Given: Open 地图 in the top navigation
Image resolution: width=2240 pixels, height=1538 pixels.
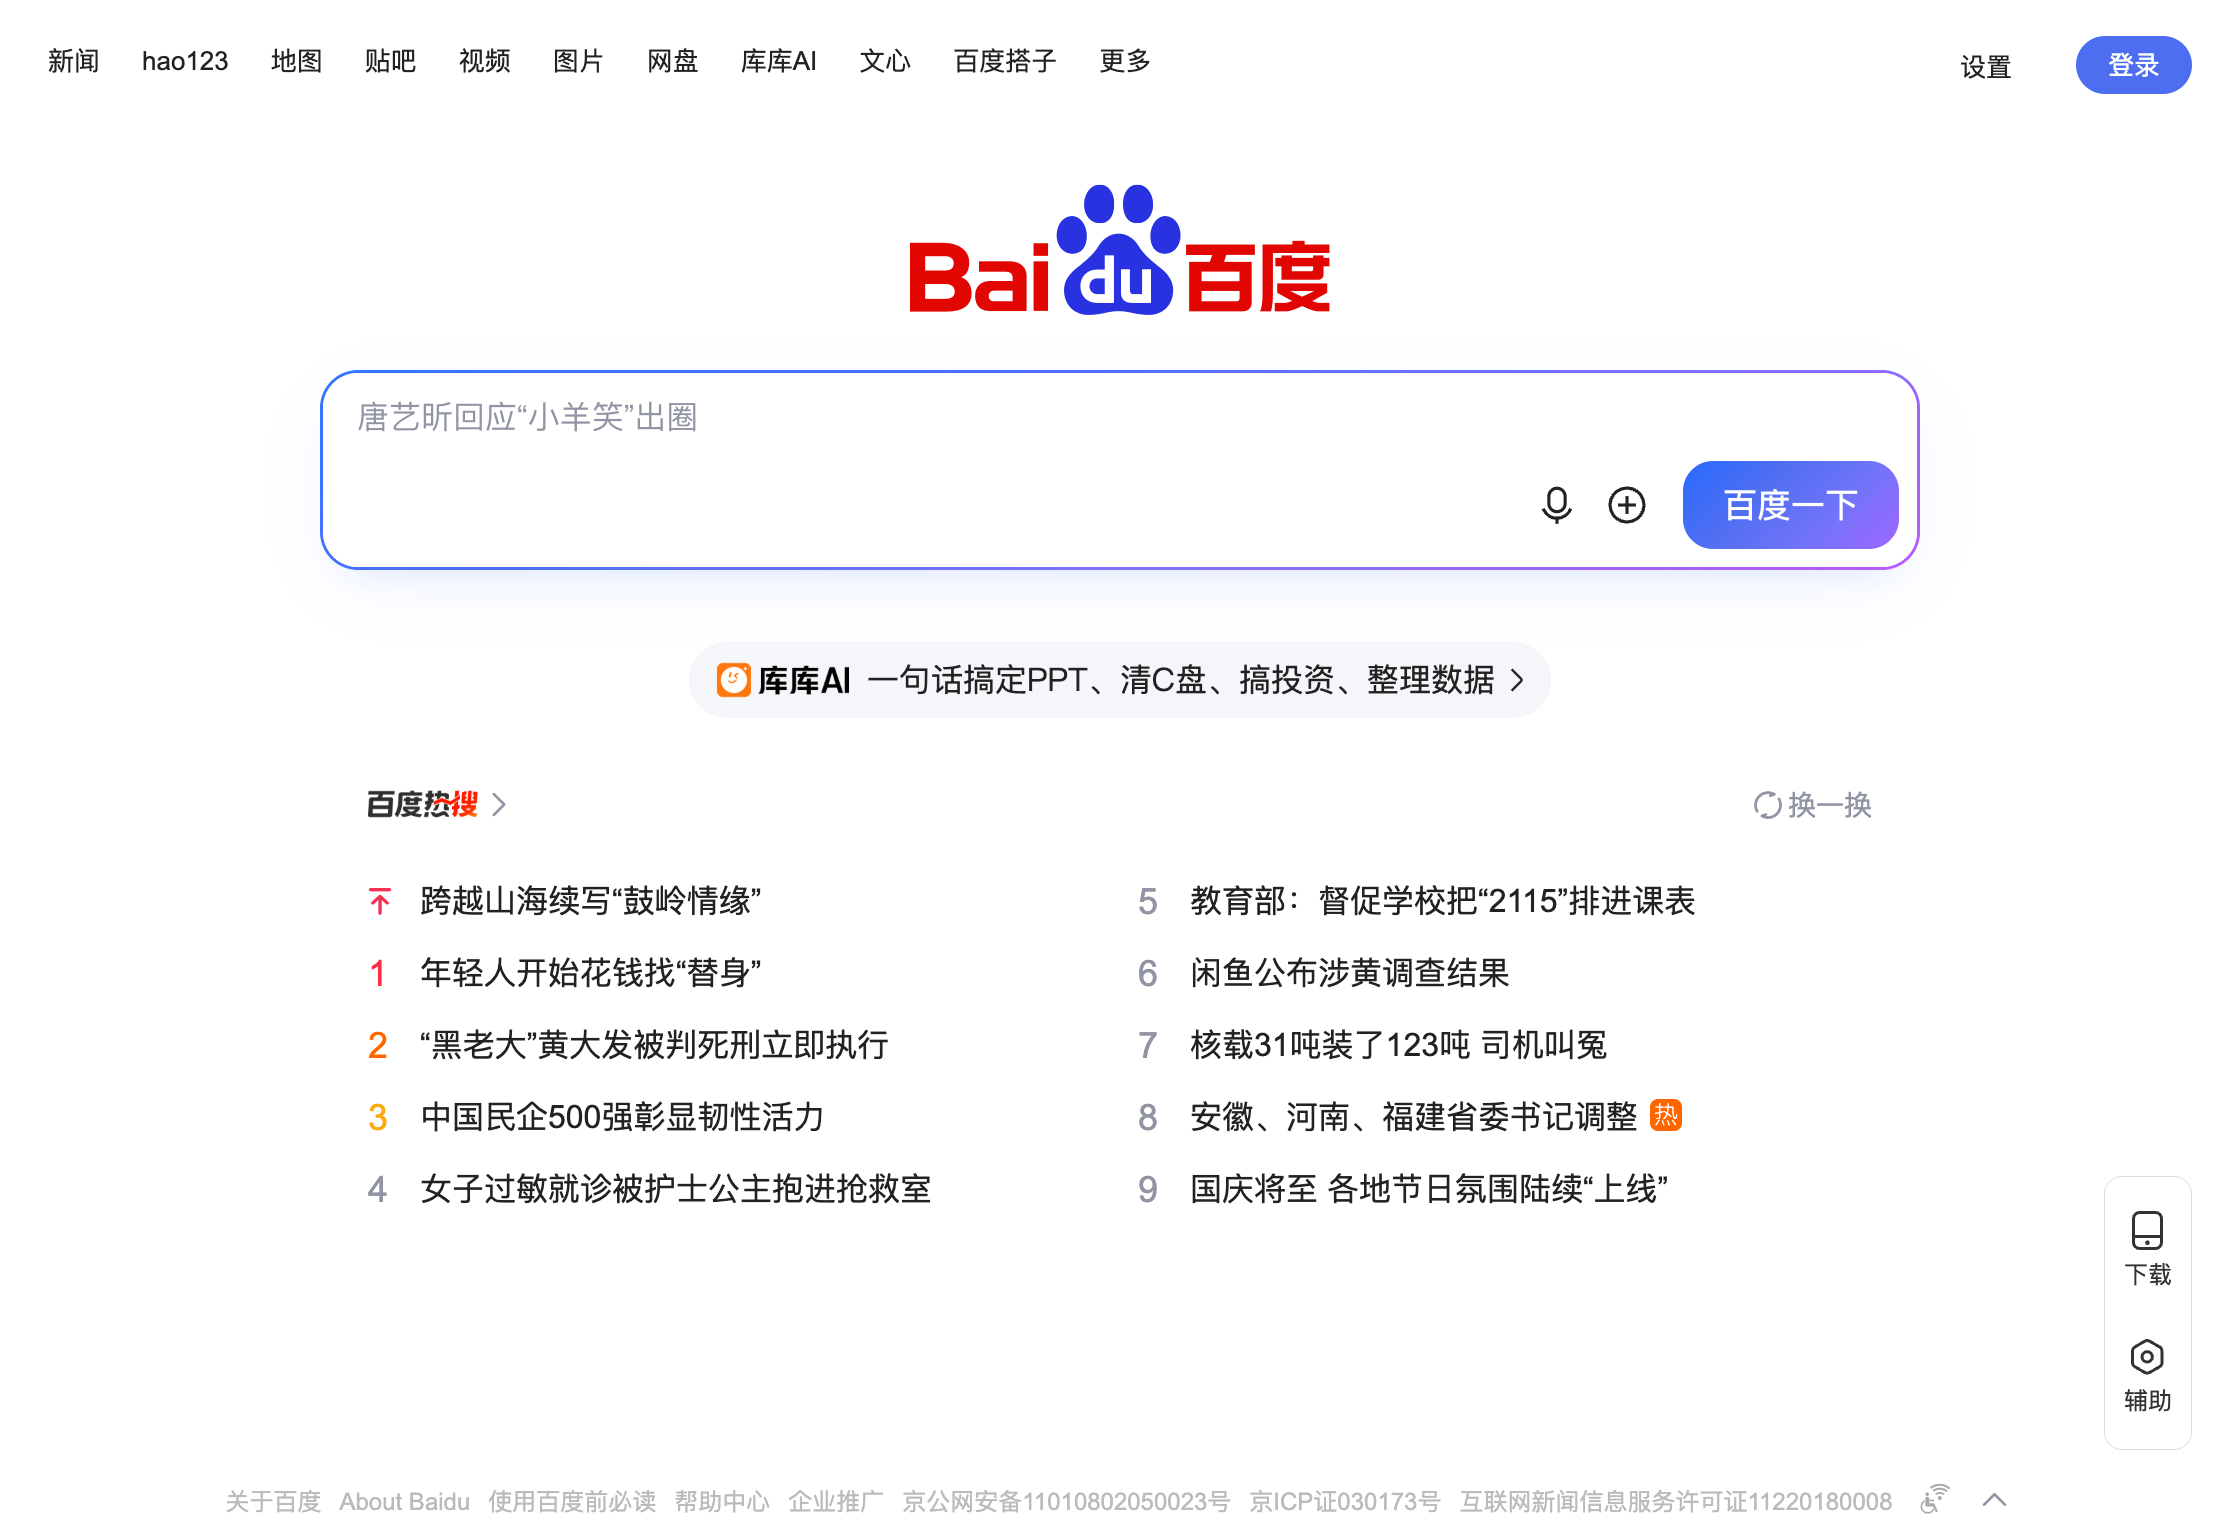Looking at the screenshot, I should 296,61.
